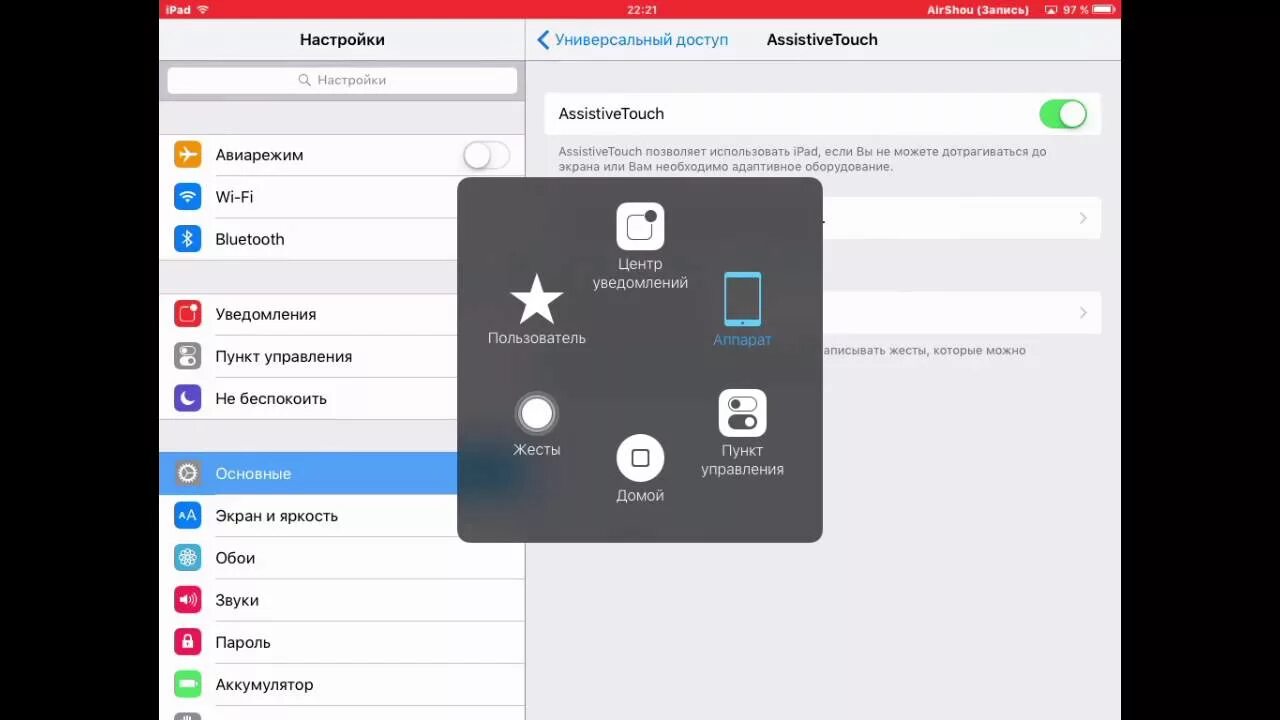
Task: Tap the Домой home button icon
Action: [640, 458]
